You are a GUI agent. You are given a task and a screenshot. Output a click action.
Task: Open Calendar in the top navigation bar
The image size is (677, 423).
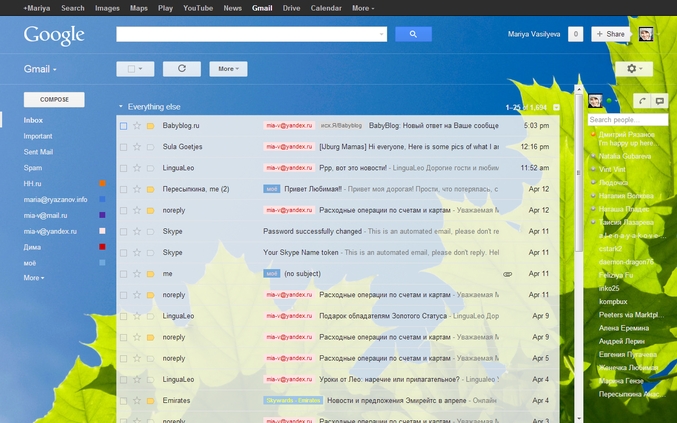point(324,7)
